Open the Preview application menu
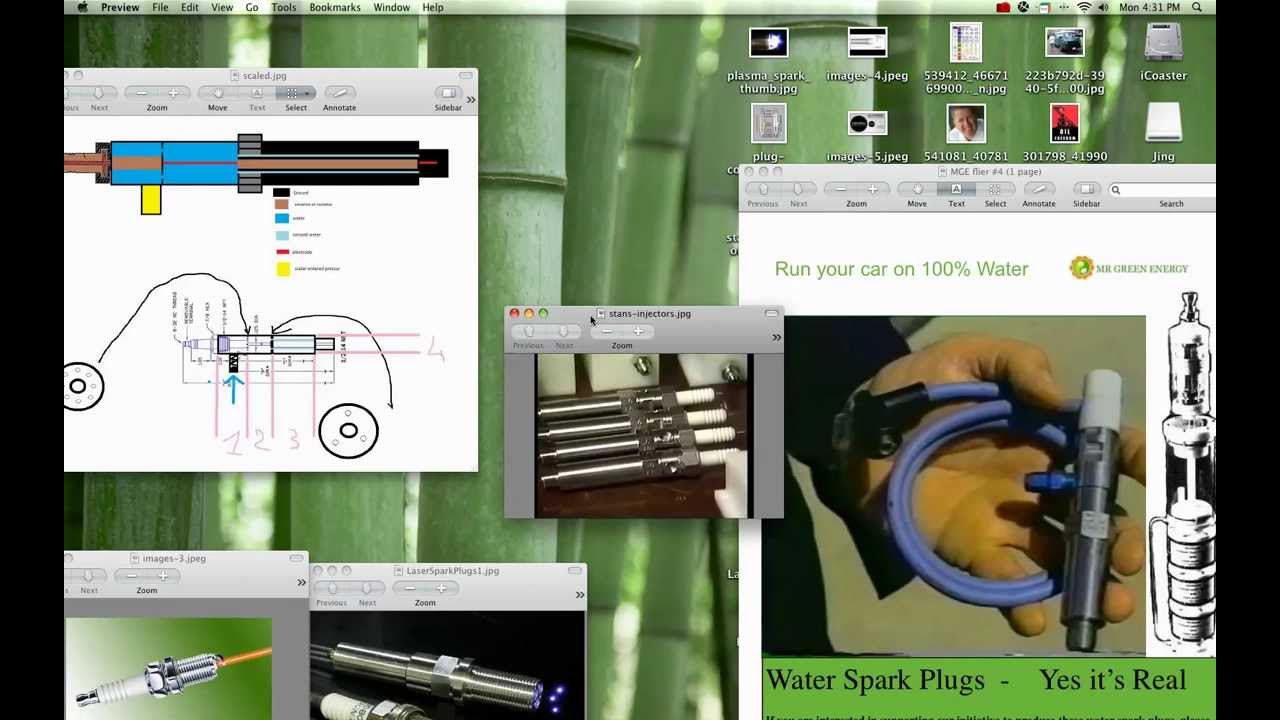 coord(120,8)
